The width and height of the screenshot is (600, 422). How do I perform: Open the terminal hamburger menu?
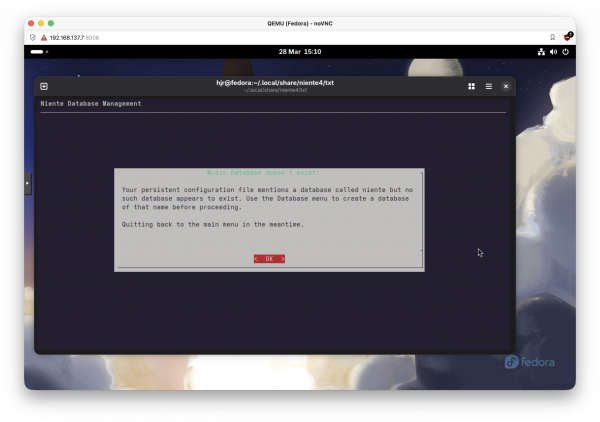point(489,87)
